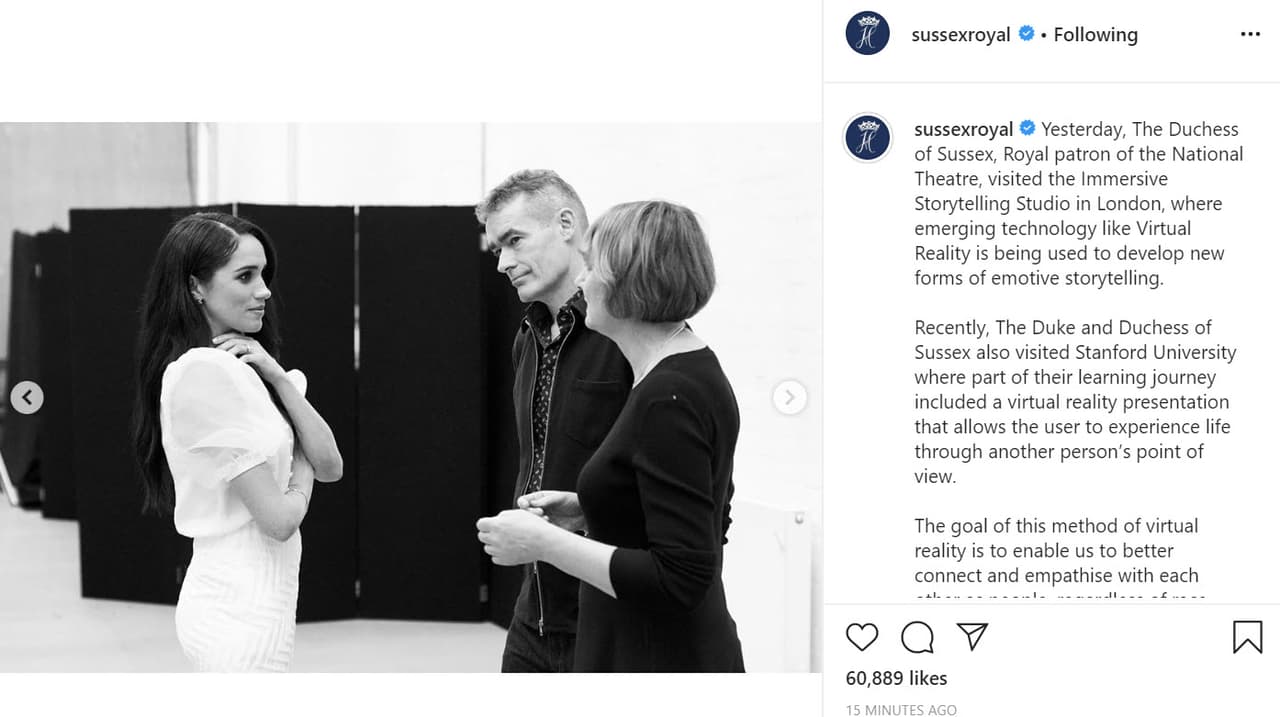Viewport: 1280px width, 717px height.
Task: Go to the next carousel photo
Action: tap(789, 397)
